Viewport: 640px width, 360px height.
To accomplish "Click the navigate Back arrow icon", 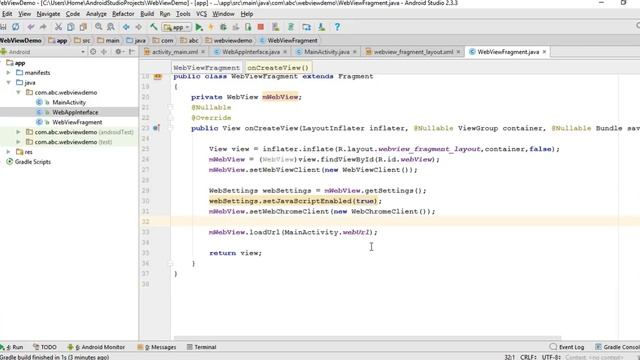I will (x=126, y=27).
